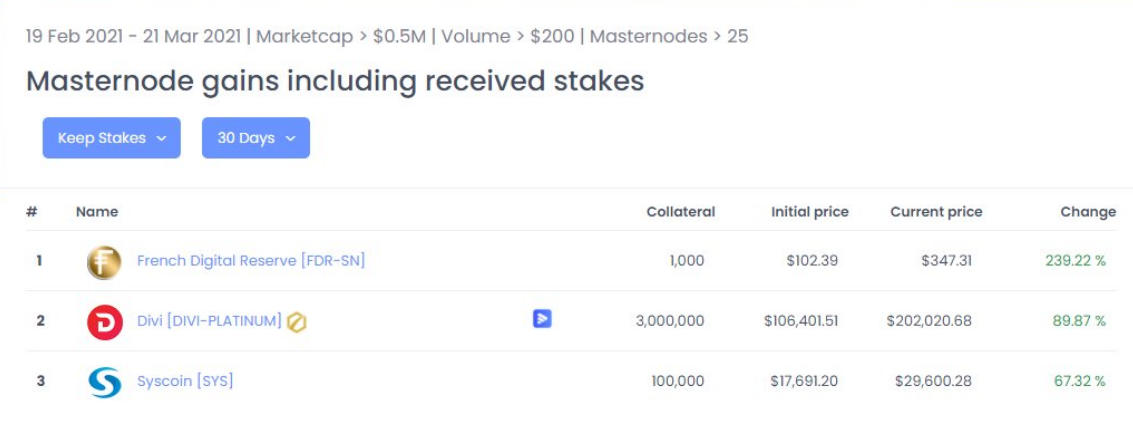Click the # rank column header
1133x421 pixels.
point(32,212)
